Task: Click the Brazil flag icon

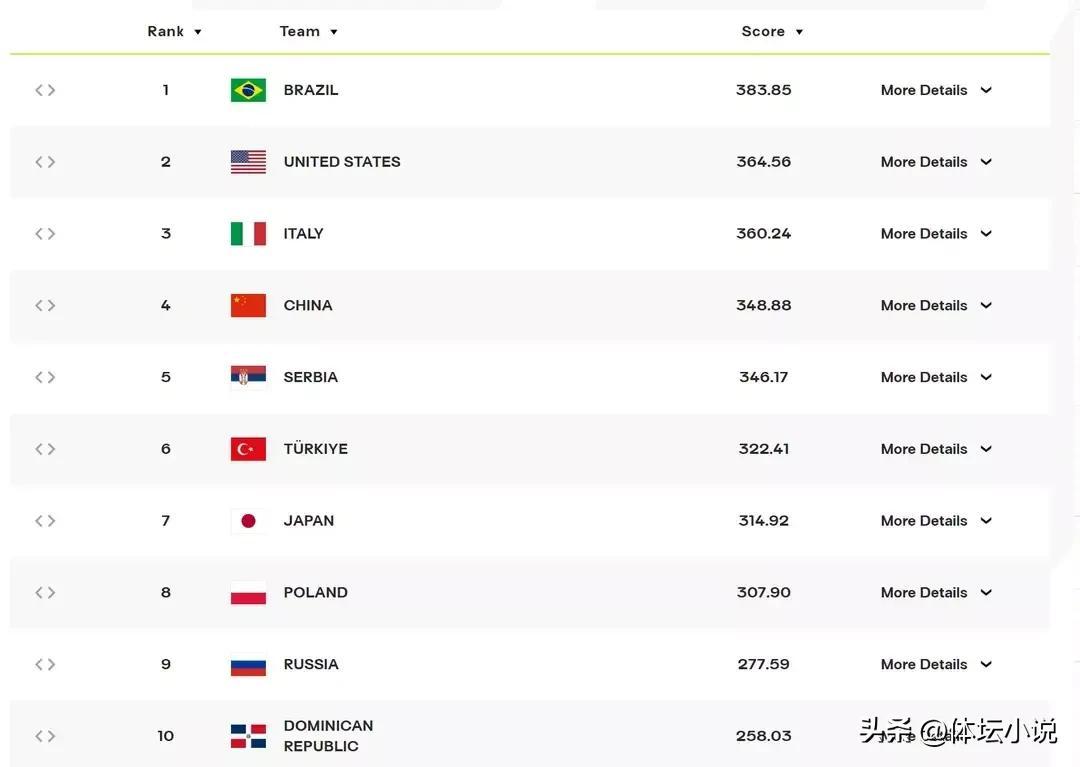Action: point(248,90)
